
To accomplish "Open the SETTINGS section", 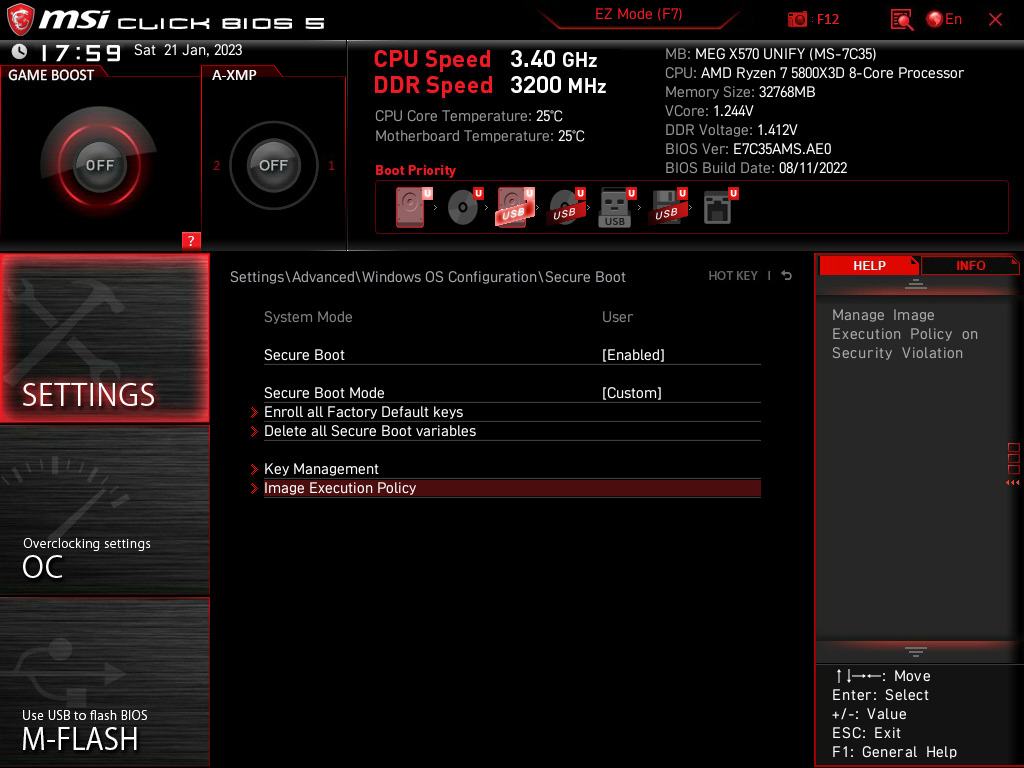I will click(x=104, y=338).
